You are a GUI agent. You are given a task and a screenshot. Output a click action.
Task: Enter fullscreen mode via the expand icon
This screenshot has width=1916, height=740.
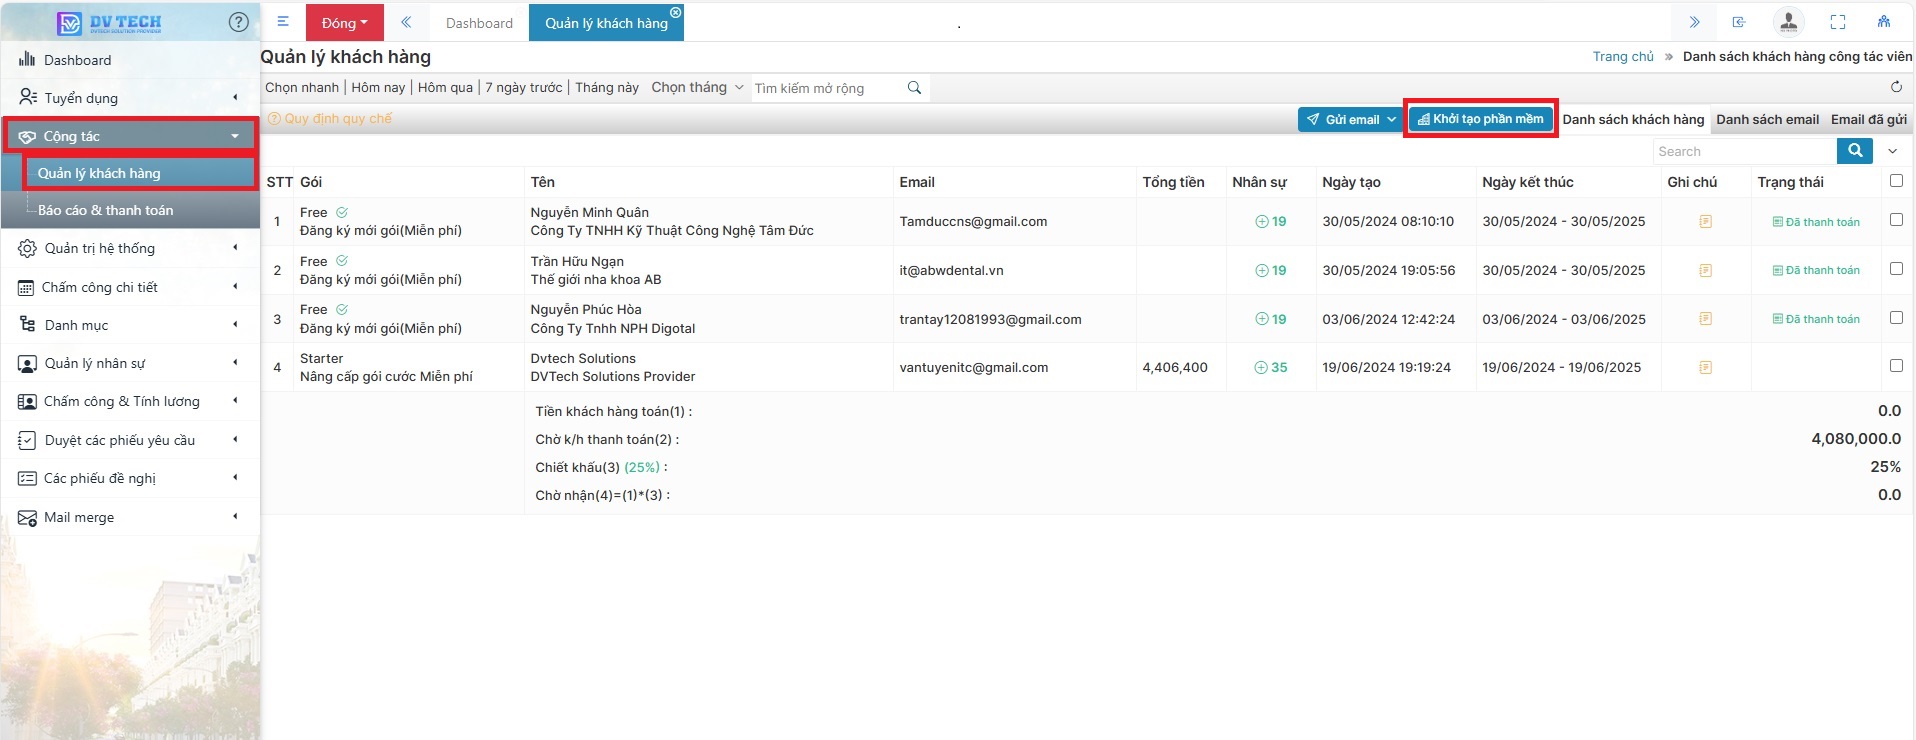(x=1838, y=22)
